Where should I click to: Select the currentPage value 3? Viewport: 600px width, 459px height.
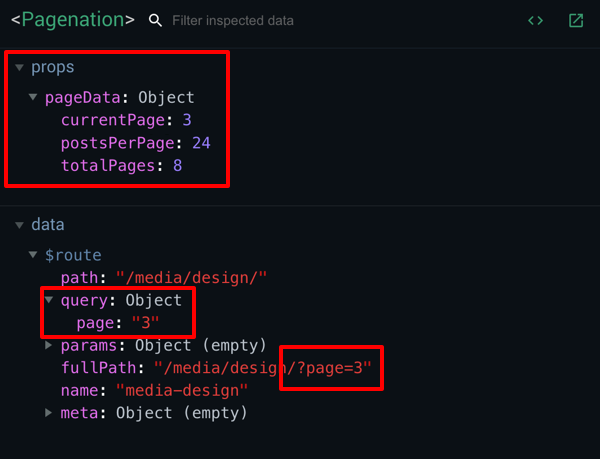pyautogui.click(x=187, y=120)
